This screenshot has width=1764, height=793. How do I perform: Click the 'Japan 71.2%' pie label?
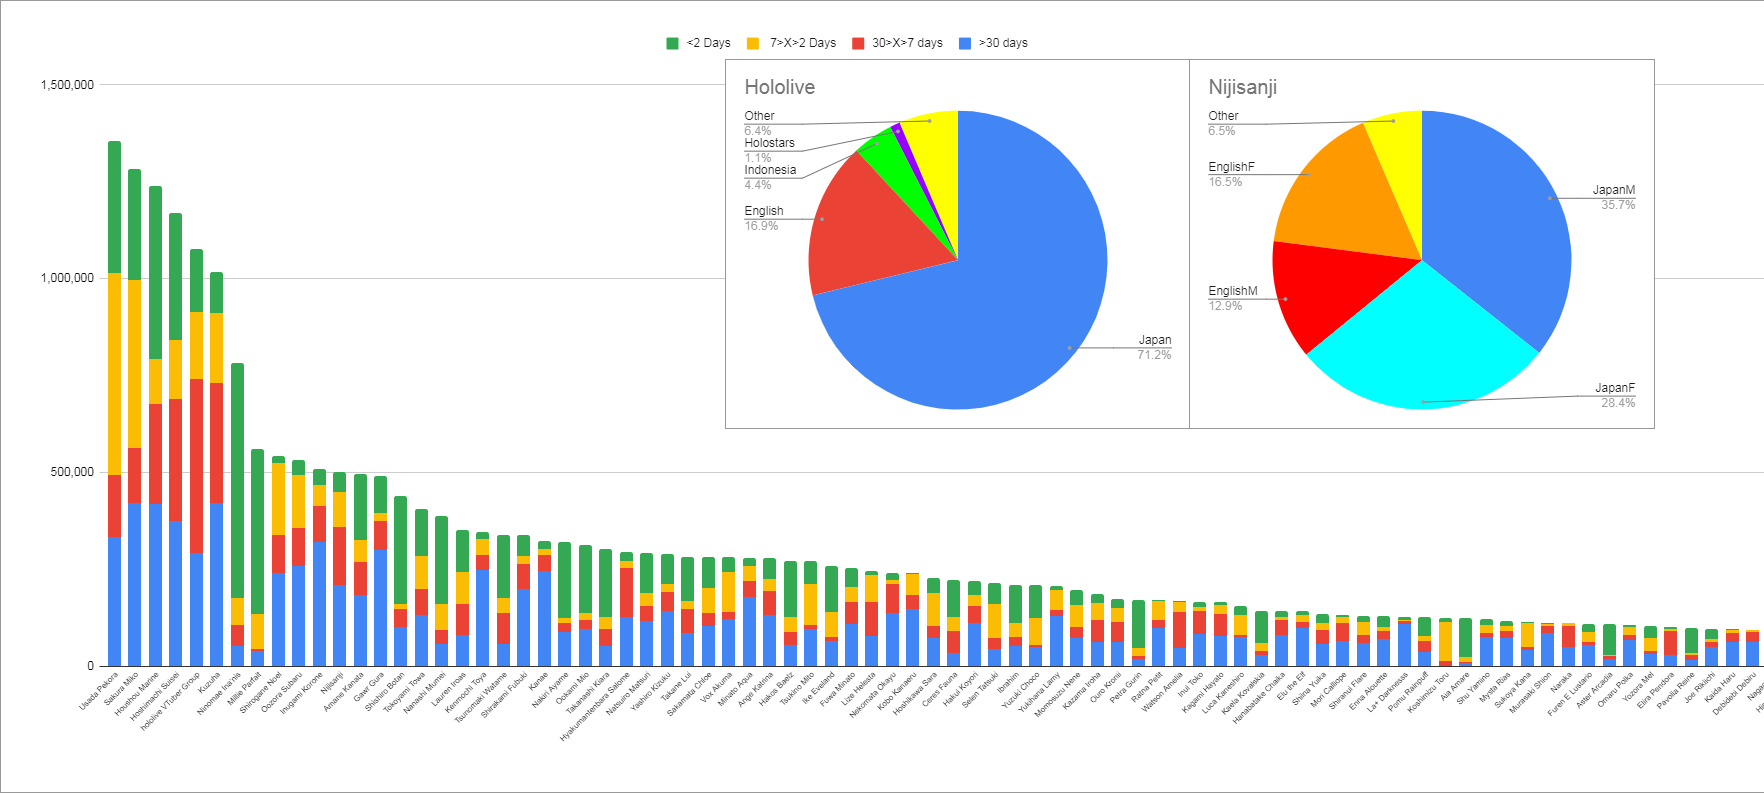tap(1154, 347)
